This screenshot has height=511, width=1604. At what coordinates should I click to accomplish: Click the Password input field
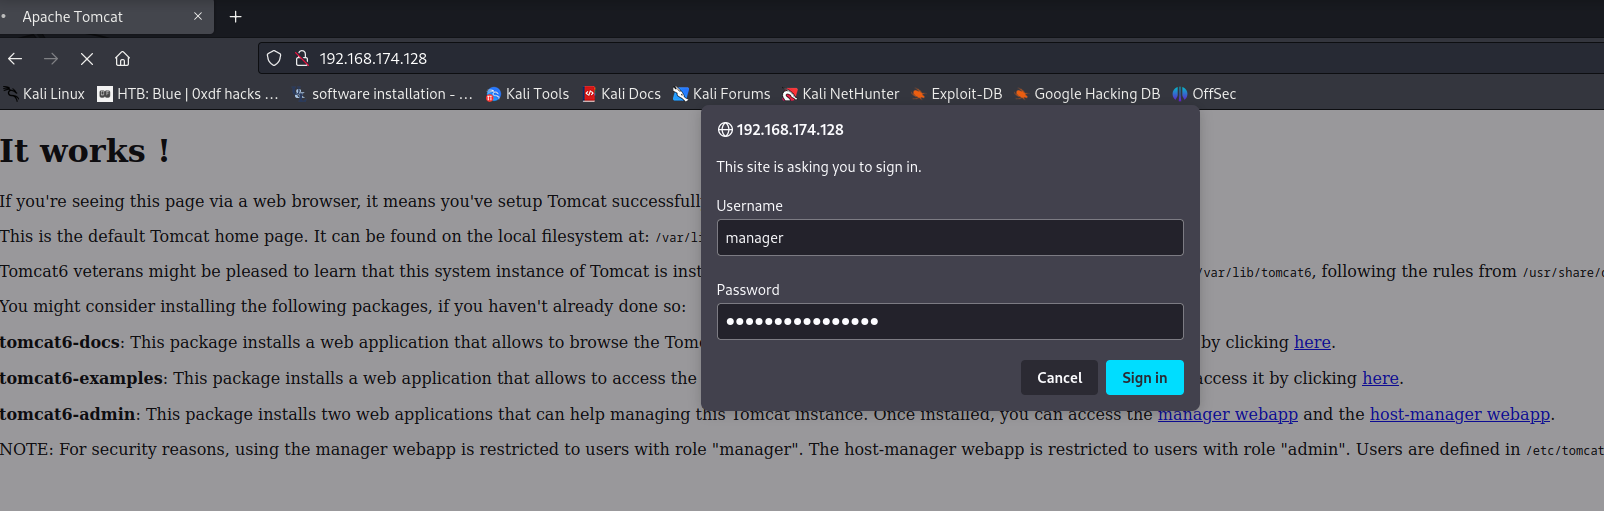(x=950, y=322)
